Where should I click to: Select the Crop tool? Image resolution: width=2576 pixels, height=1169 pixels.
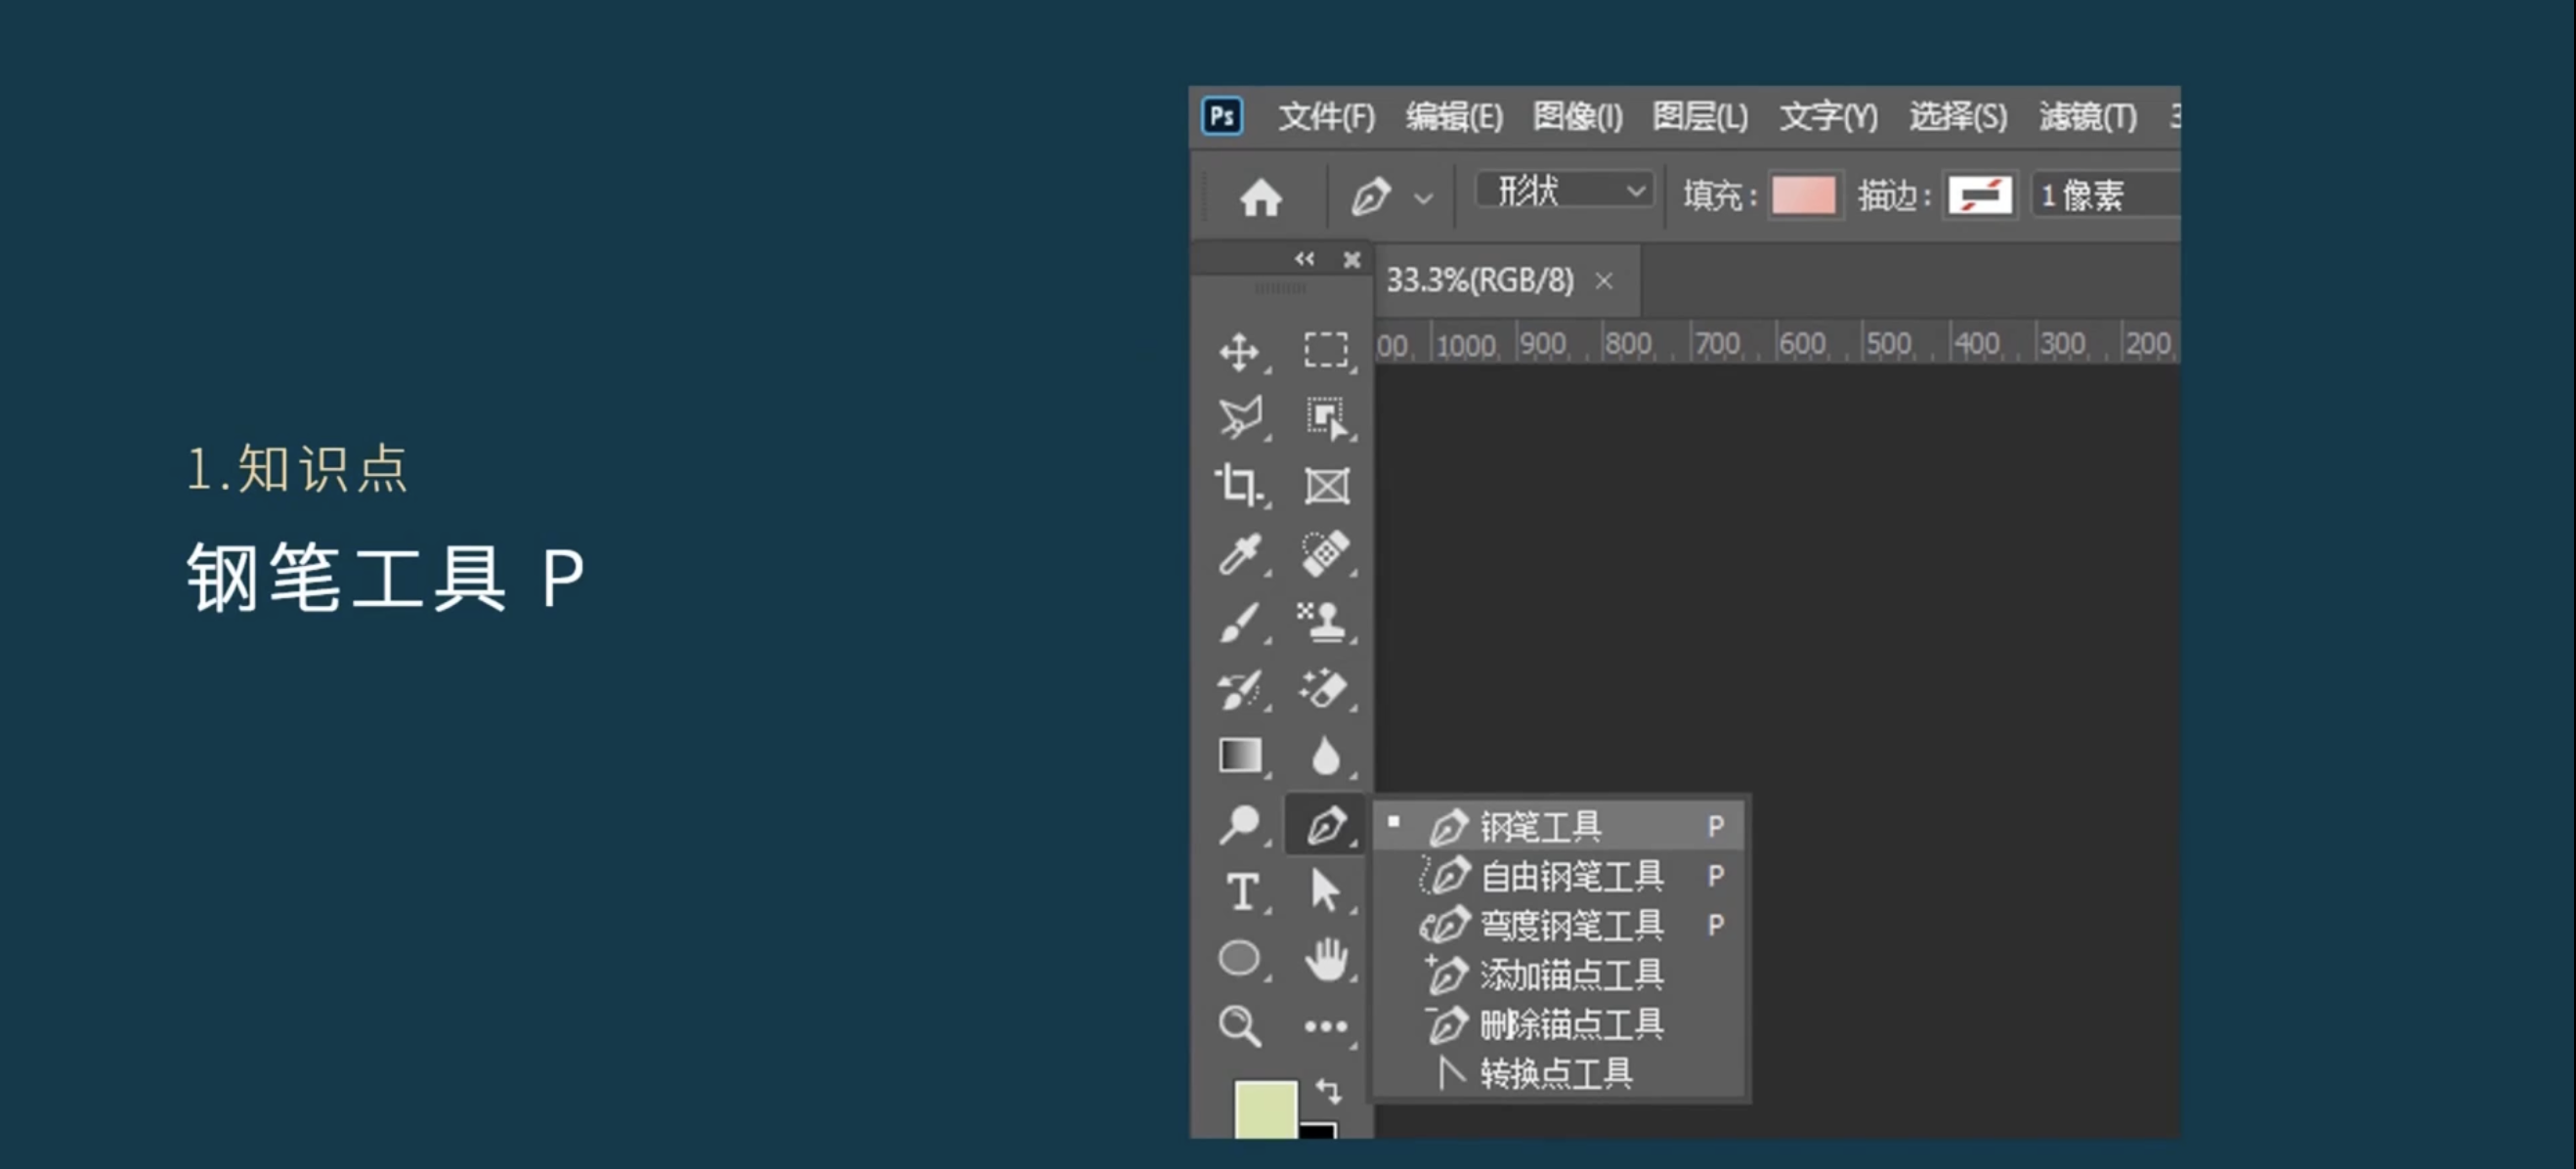point(1239,486)
